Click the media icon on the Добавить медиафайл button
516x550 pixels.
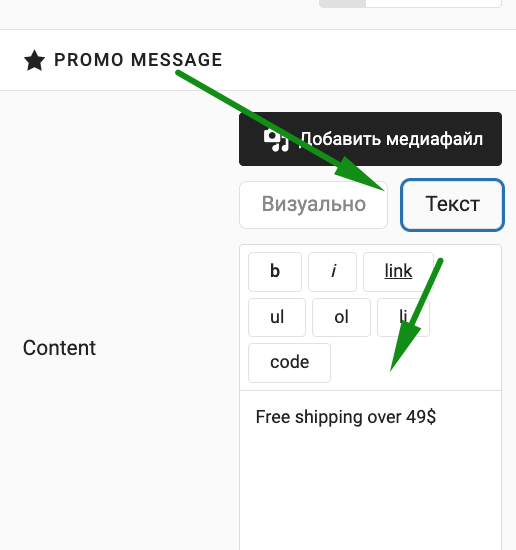[x=277, y=140]
